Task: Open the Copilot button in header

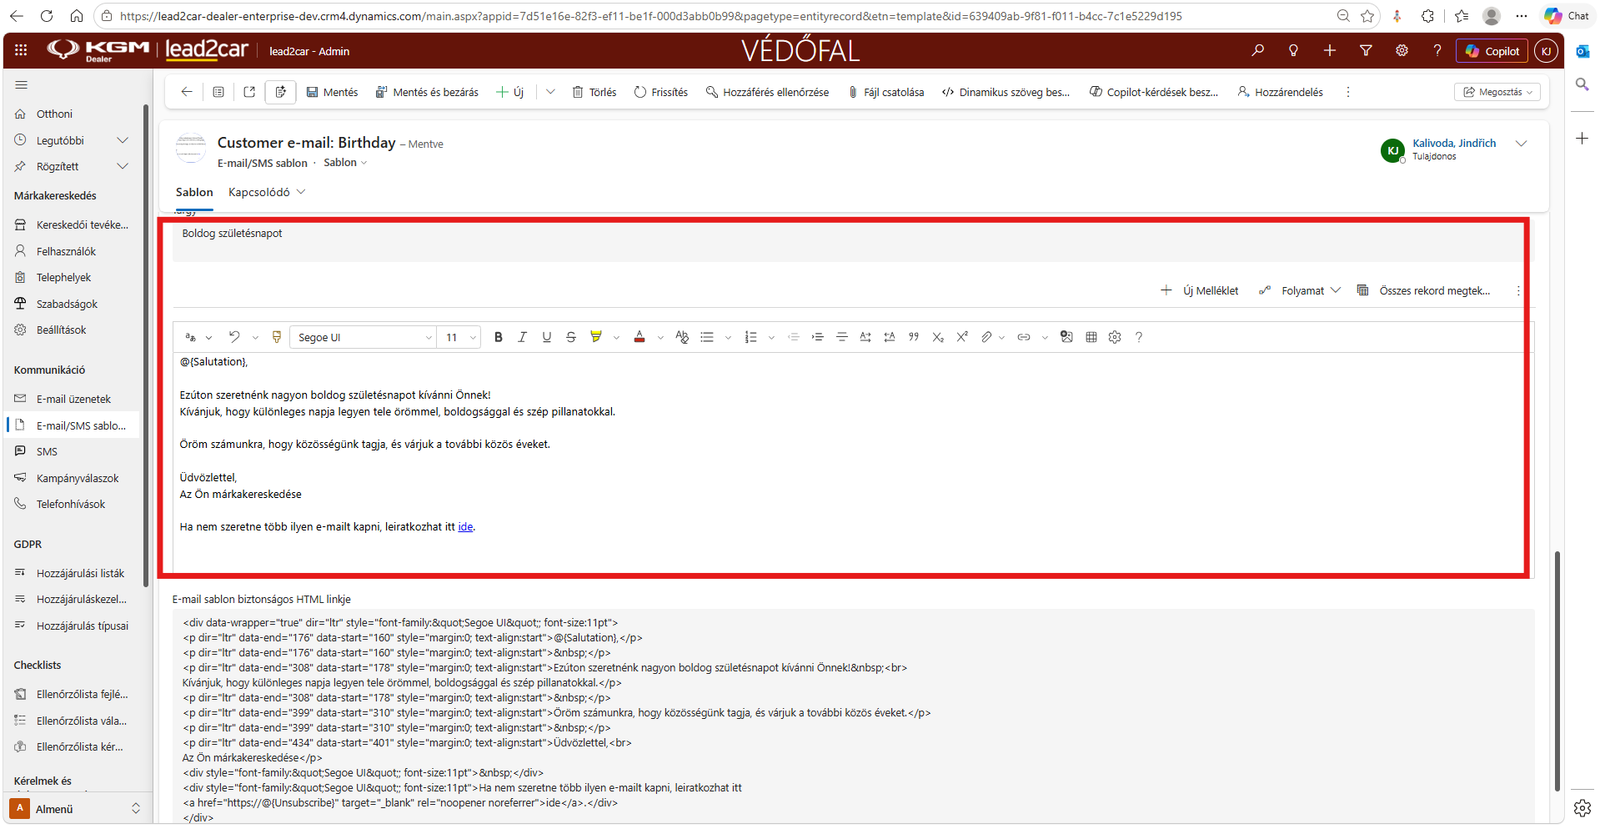Action: pyautogui.click(x=1492, y=50)
